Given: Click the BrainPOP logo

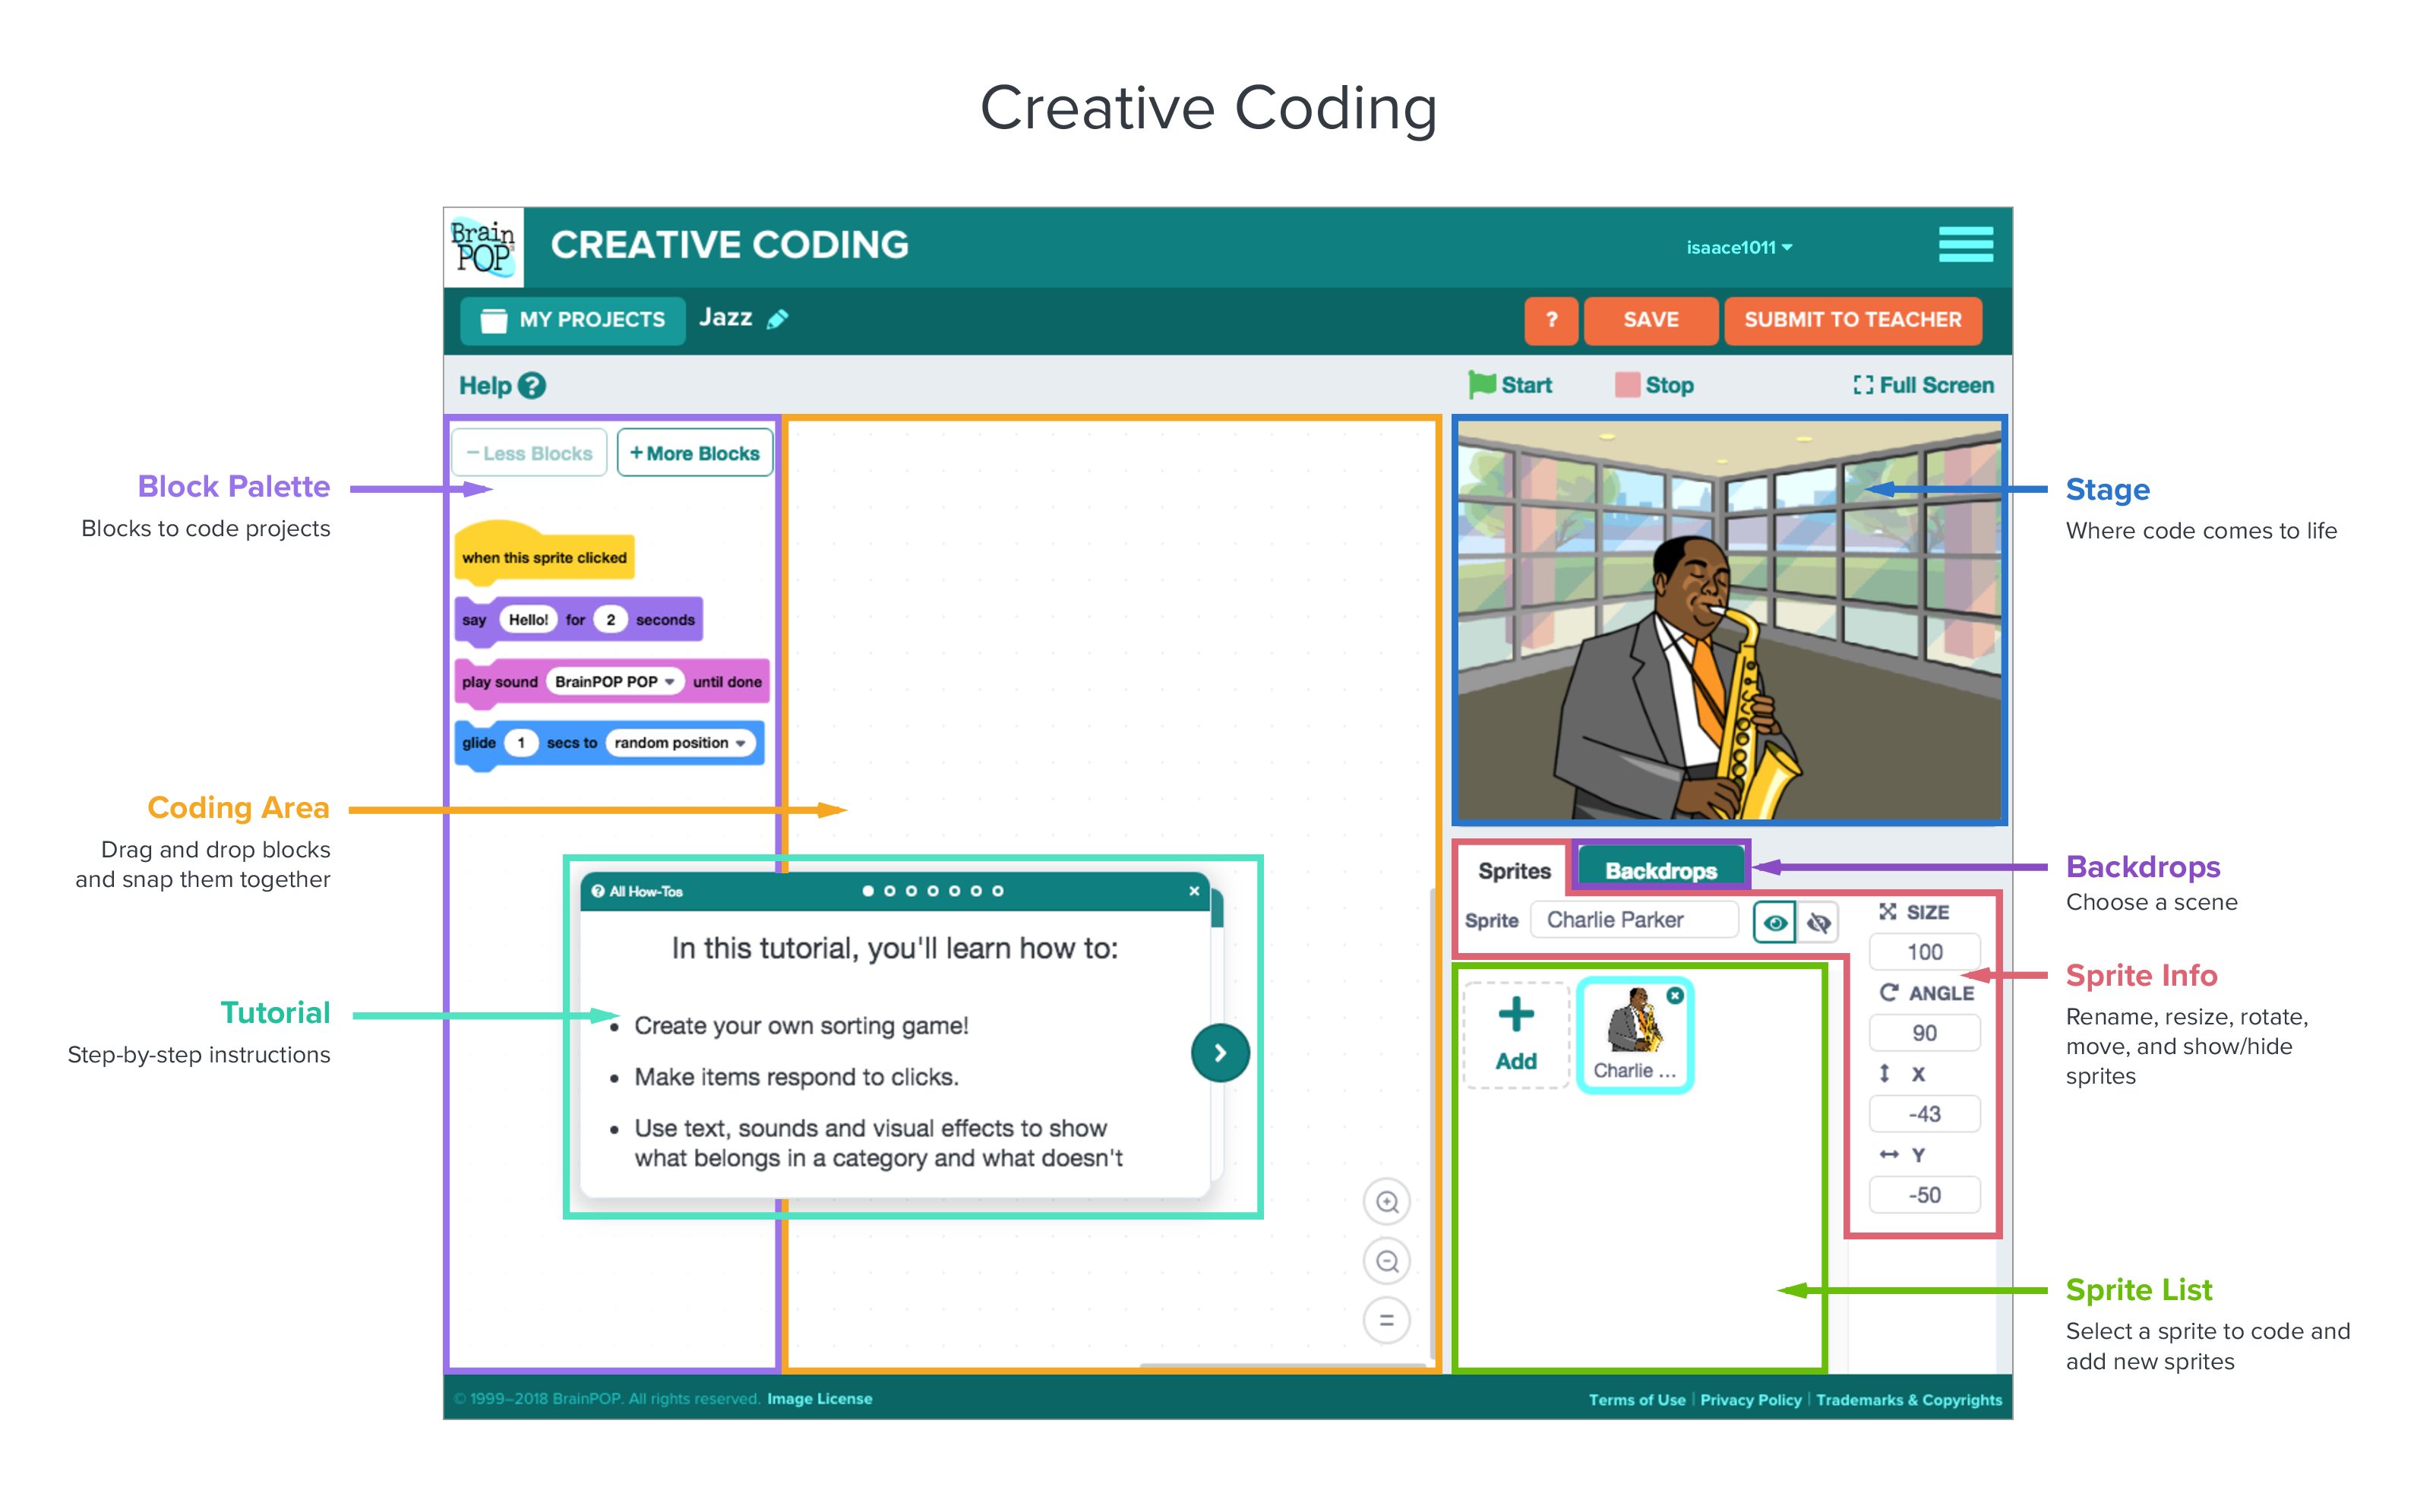Looking at the screenshot, I should (x=483, y=247).
